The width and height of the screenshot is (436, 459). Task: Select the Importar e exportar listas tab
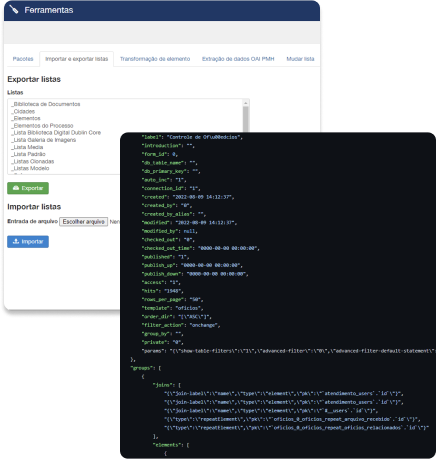(x=77, y=59)
